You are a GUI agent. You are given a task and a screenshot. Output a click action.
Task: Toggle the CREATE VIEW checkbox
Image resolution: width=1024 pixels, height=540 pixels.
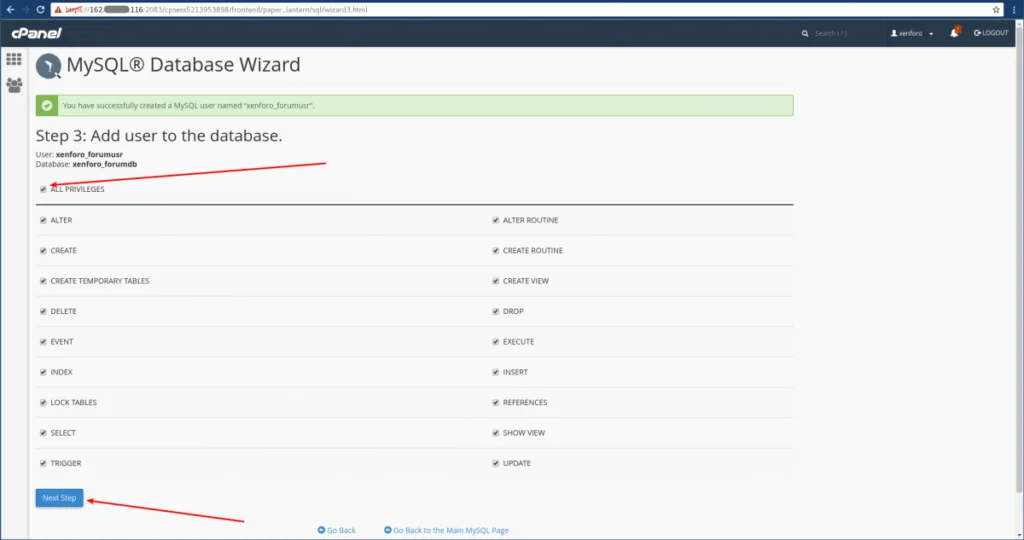coord(495,281)
